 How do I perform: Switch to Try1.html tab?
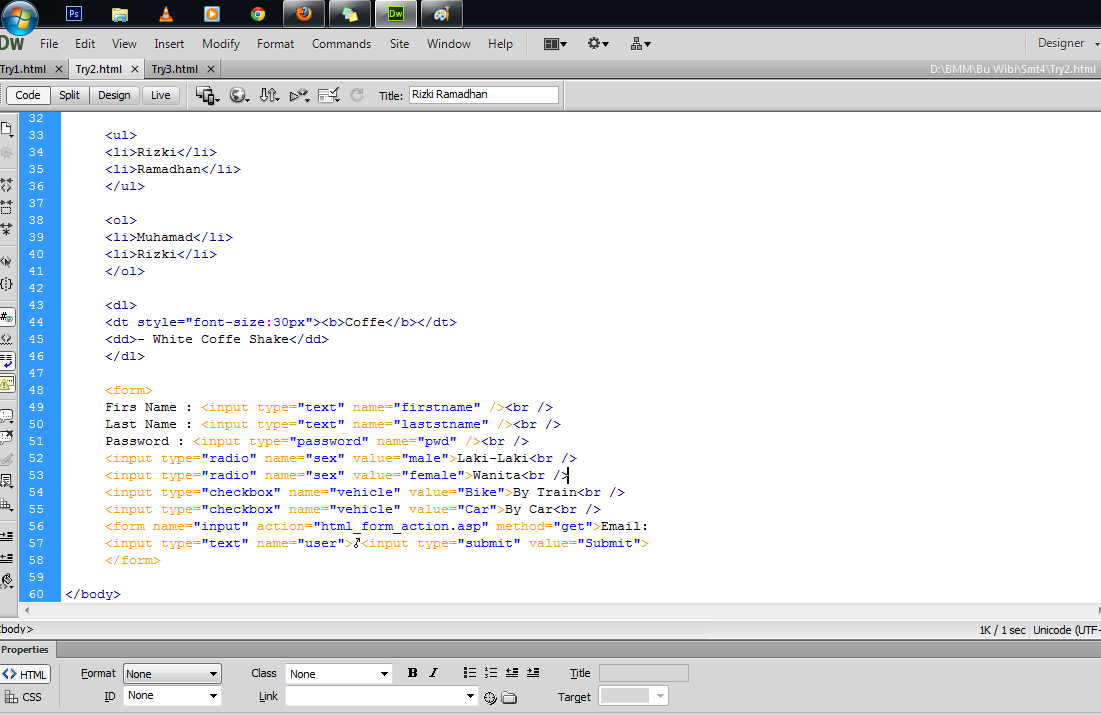[x=23, y=69]
